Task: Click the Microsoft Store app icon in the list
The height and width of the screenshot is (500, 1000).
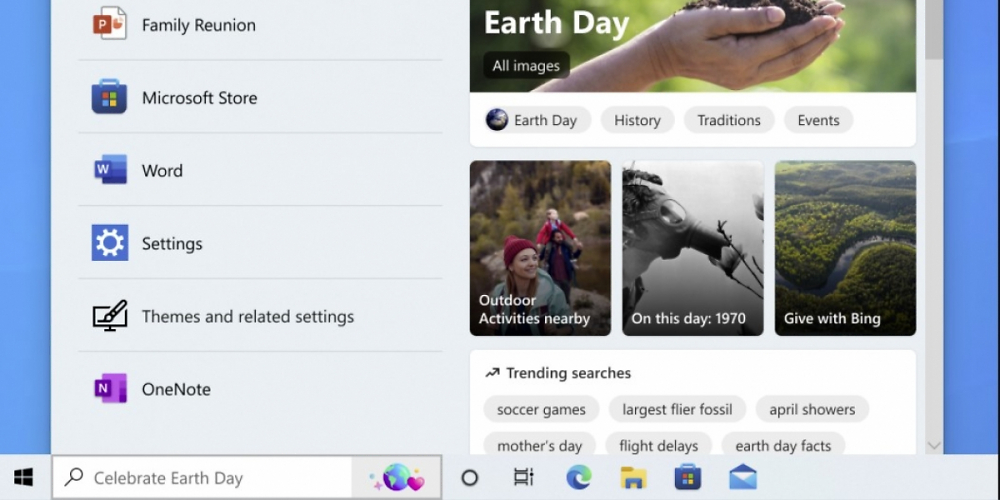Action: pyautogui.click(x=109, y=97)
